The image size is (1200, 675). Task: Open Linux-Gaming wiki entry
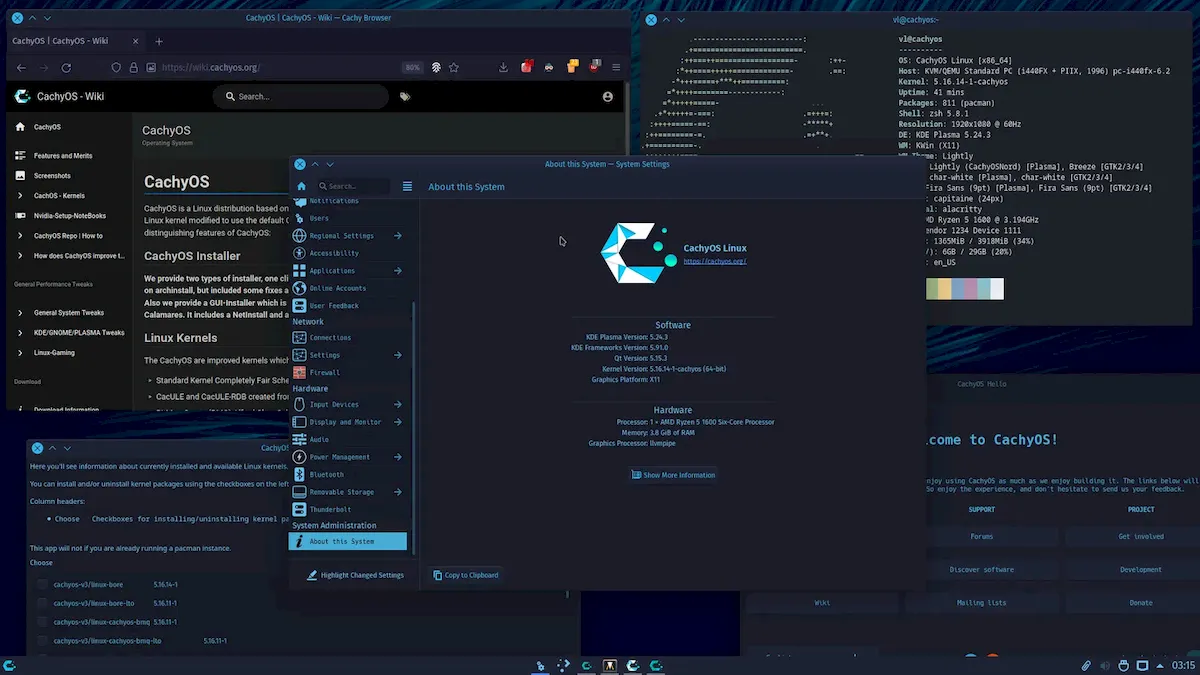coord(54,353)
